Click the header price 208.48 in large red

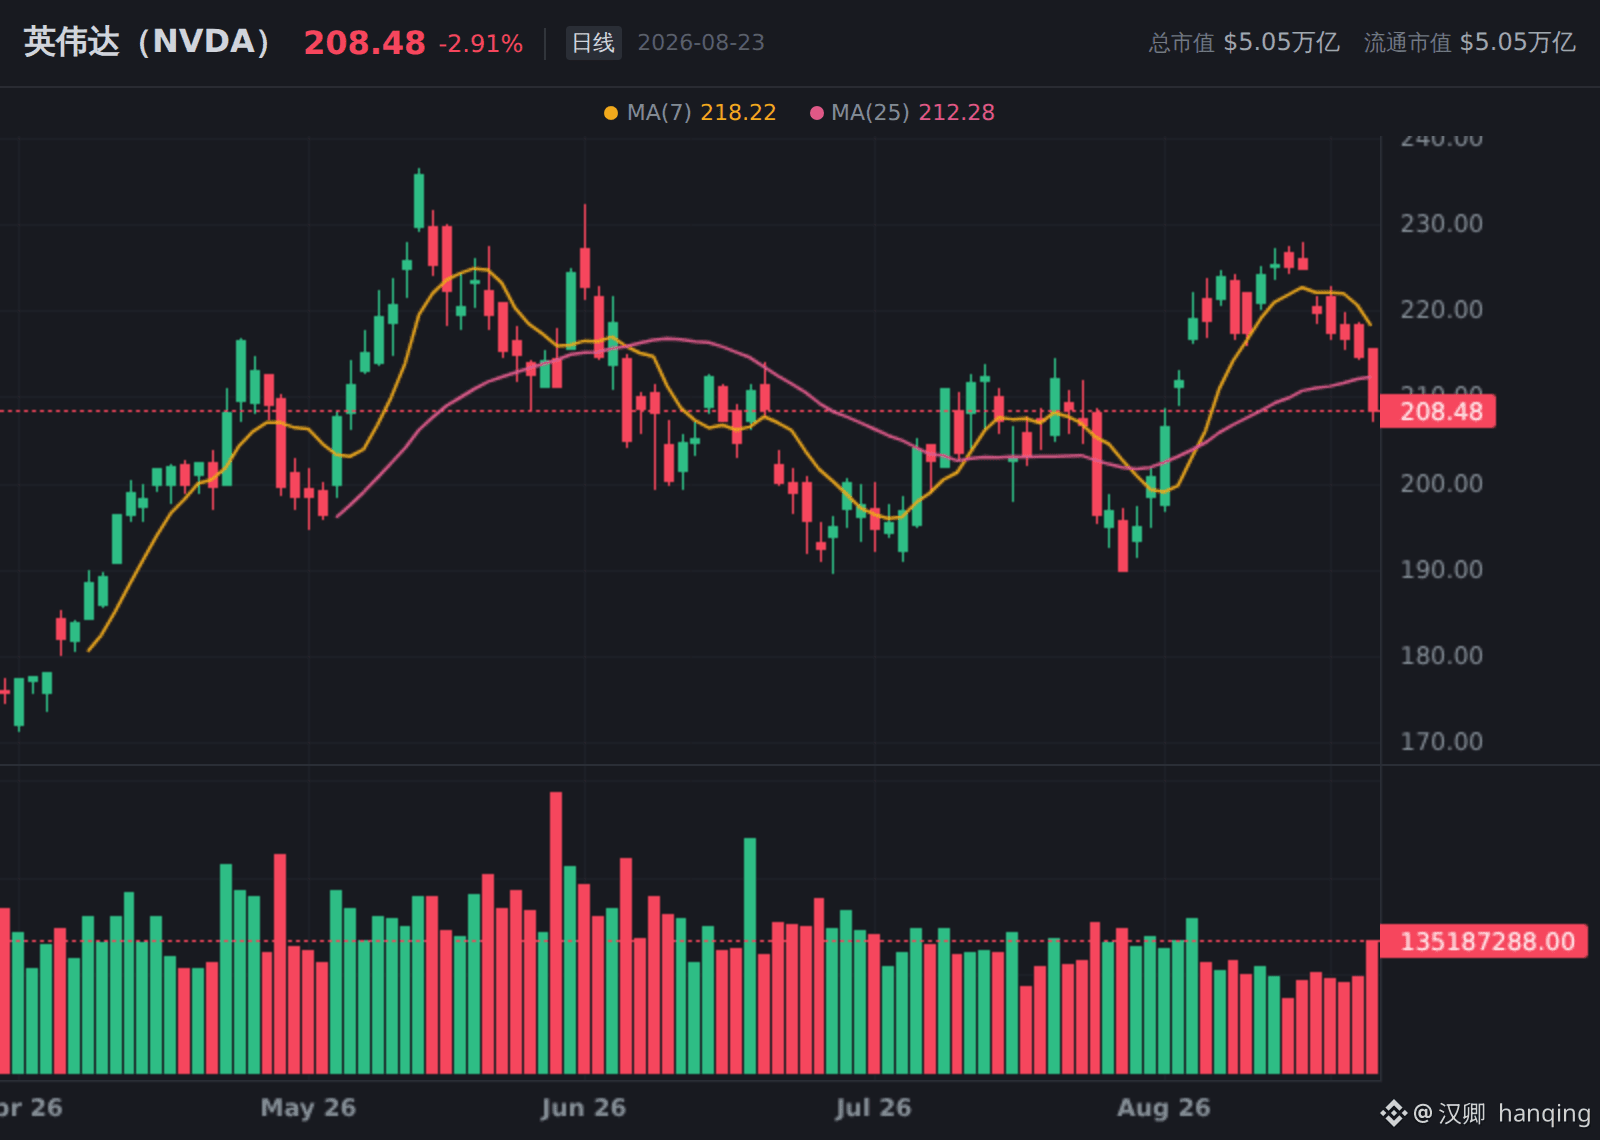tap(364, 43)
